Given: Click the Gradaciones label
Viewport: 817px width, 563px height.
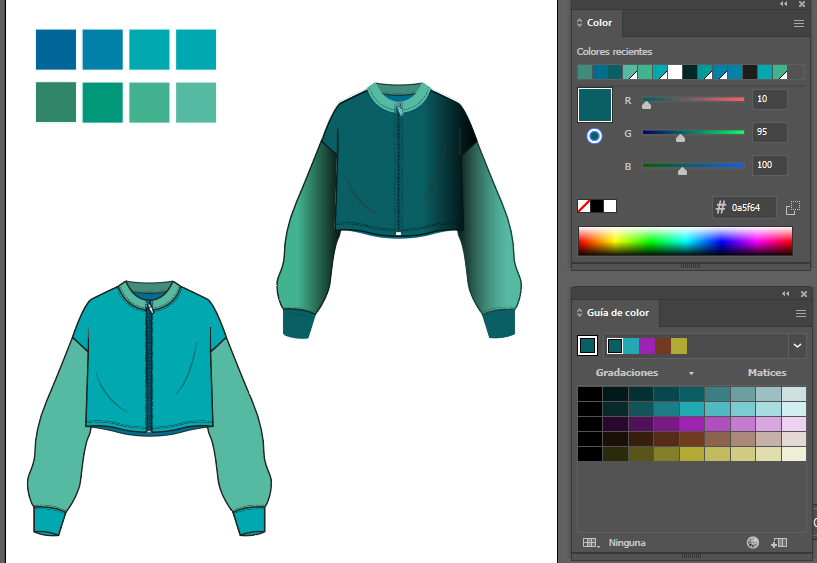Looking at the screenshot, I should (627, 372).
